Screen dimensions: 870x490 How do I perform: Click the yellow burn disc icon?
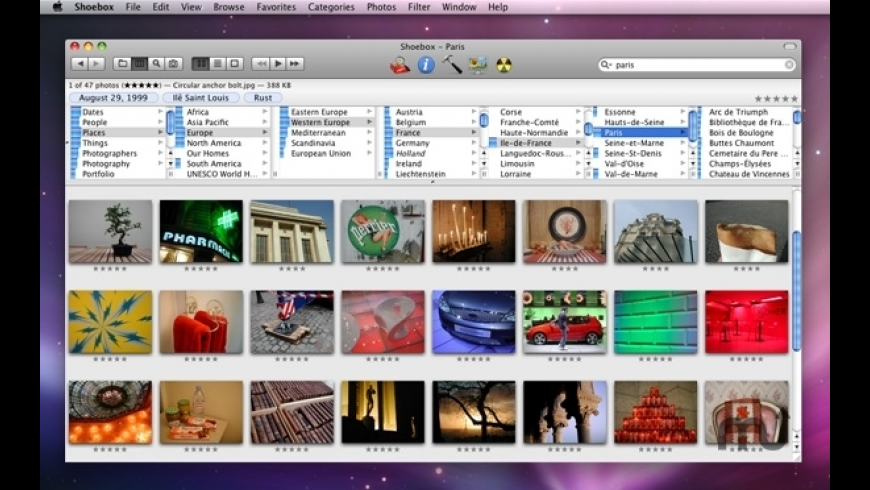(x=504, y=65)
